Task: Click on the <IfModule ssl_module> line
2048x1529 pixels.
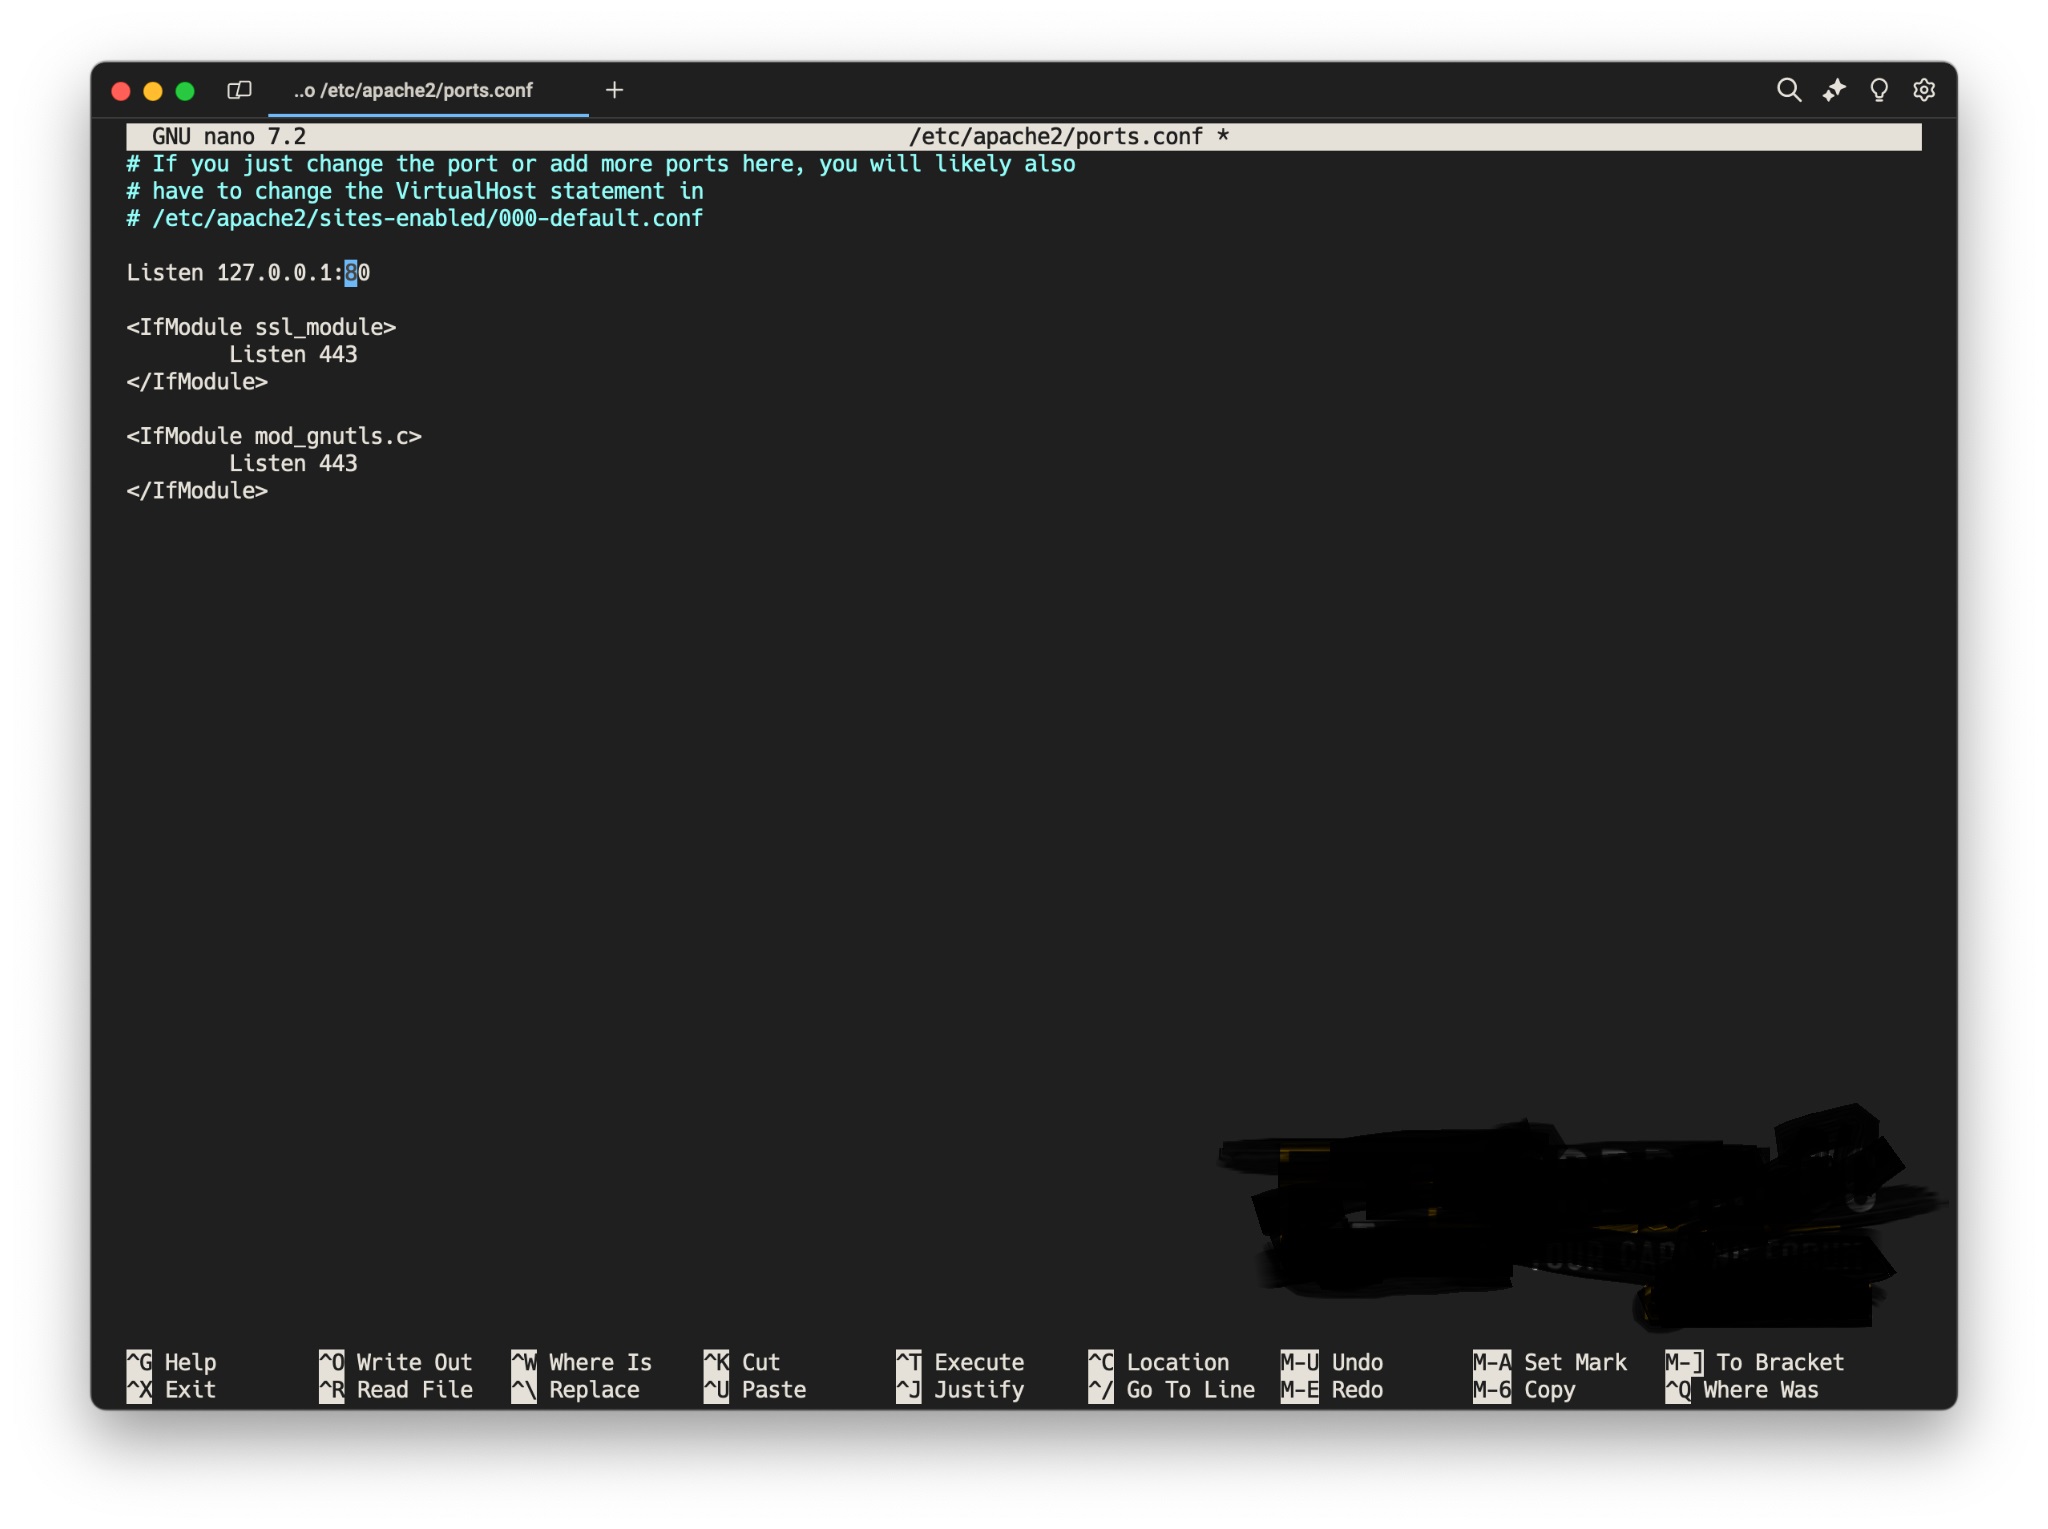Action: pos(261,327)
